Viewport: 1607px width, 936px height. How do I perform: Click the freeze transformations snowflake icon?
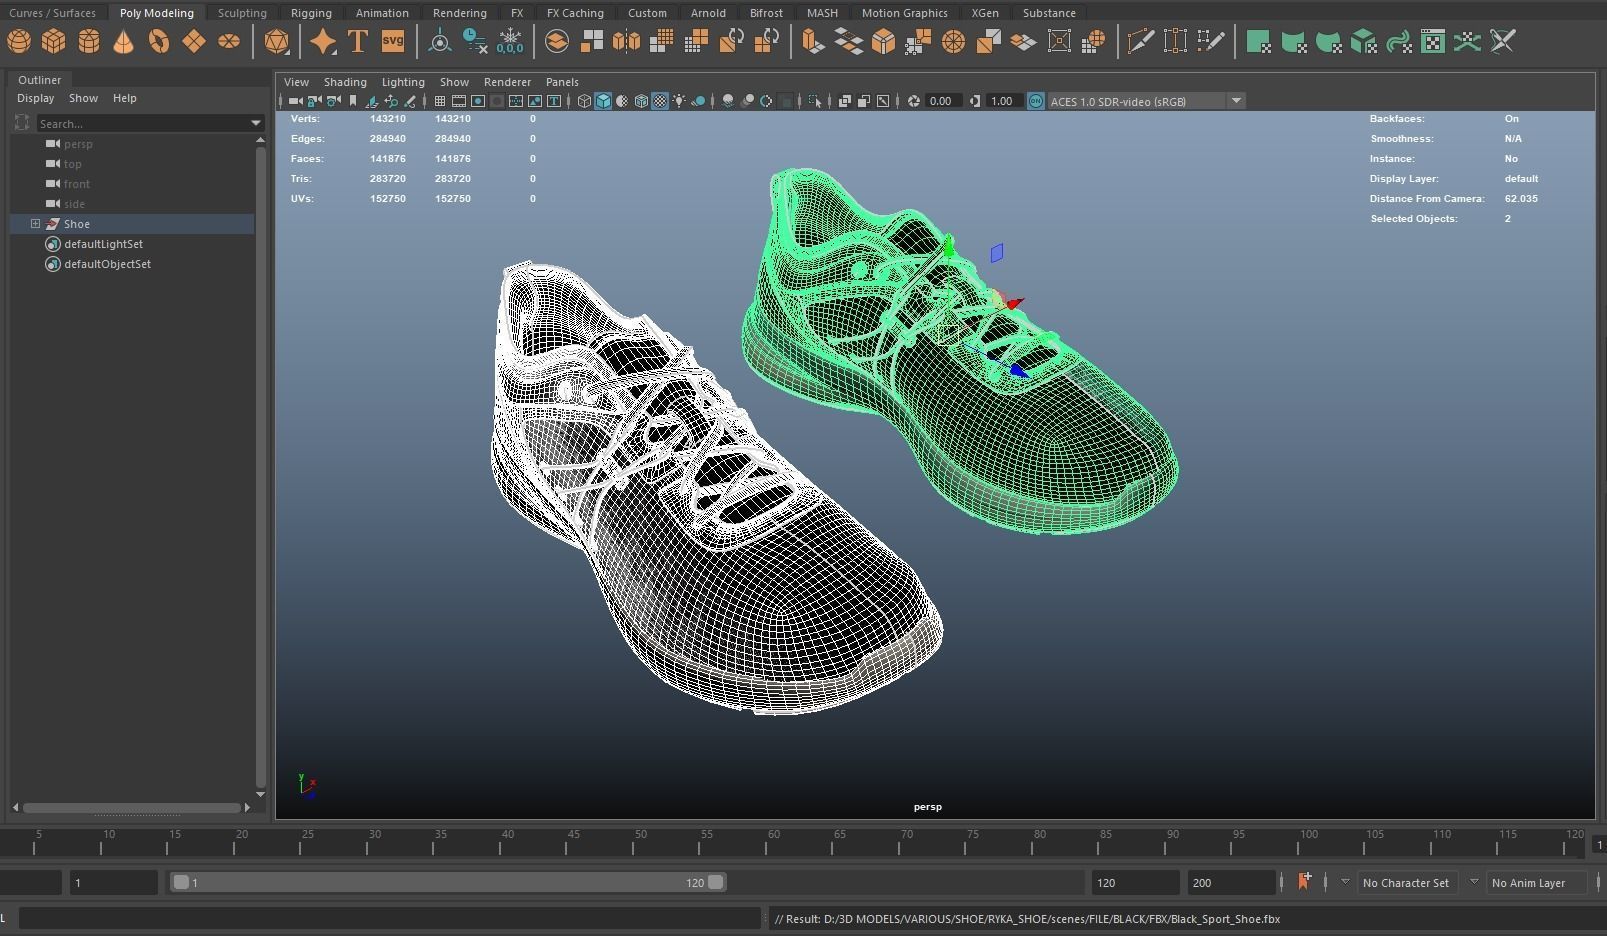[x=510, y=41]
